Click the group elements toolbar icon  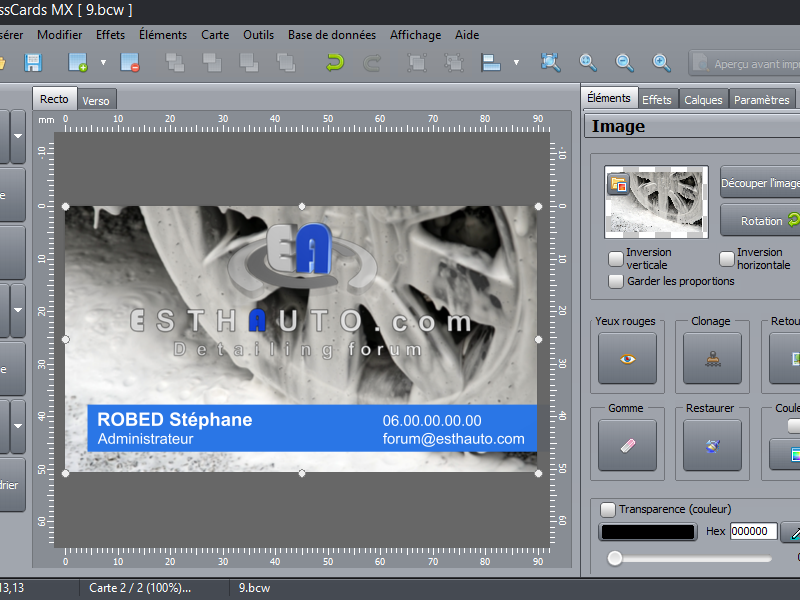click(417, 63)
